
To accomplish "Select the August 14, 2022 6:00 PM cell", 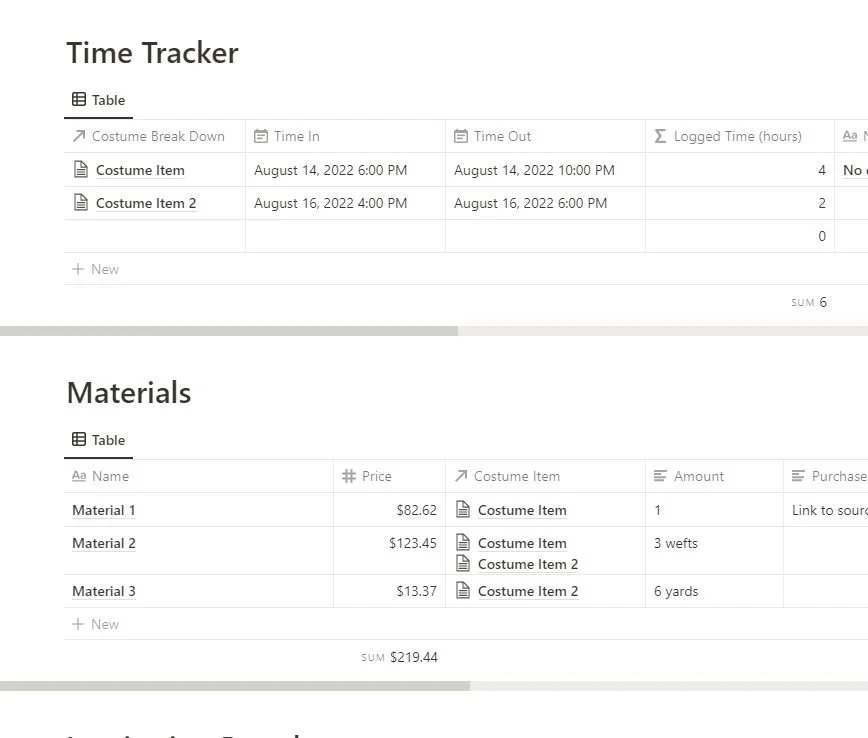I will tap(345, 170).
